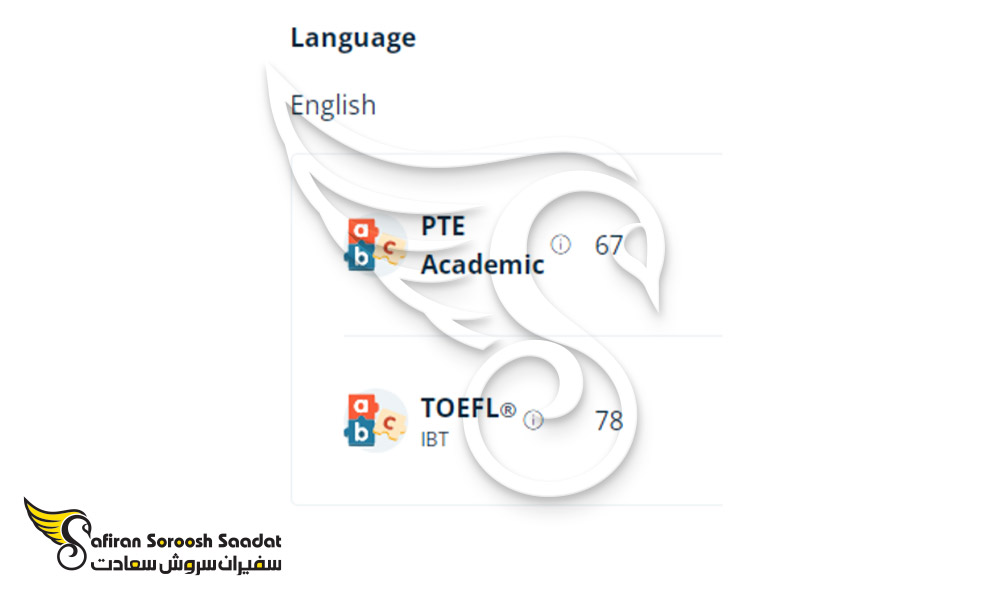The height and width of the screenshot is (600, 1000).
Task: Click the TOEFL score value 78
Action: point(609,421)
